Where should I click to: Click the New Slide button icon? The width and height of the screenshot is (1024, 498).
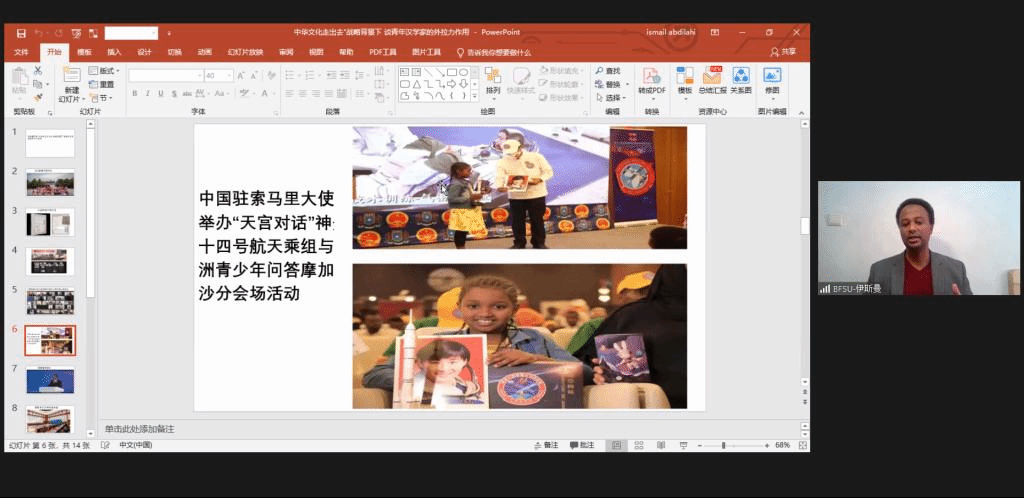71,76
